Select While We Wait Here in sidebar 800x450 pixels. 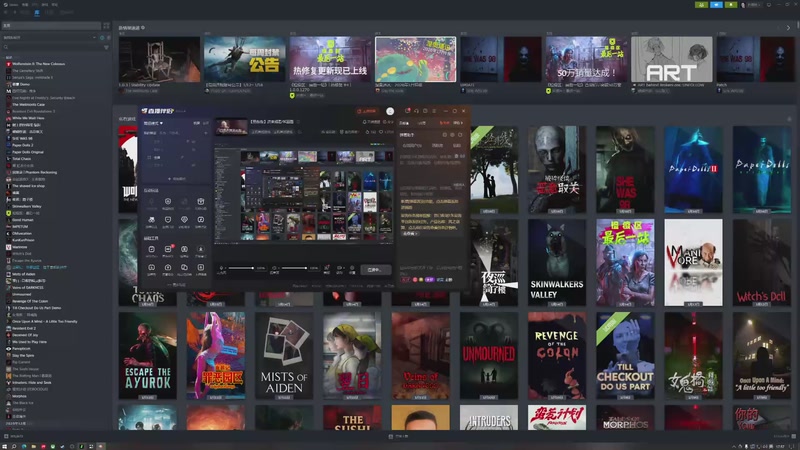28,118
